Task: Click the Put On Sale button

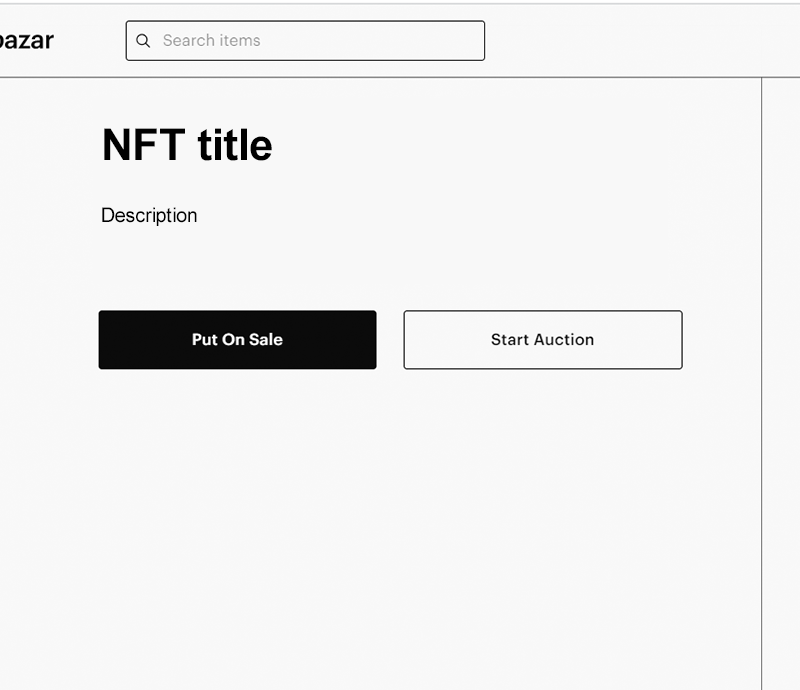Action: [237, 339]
